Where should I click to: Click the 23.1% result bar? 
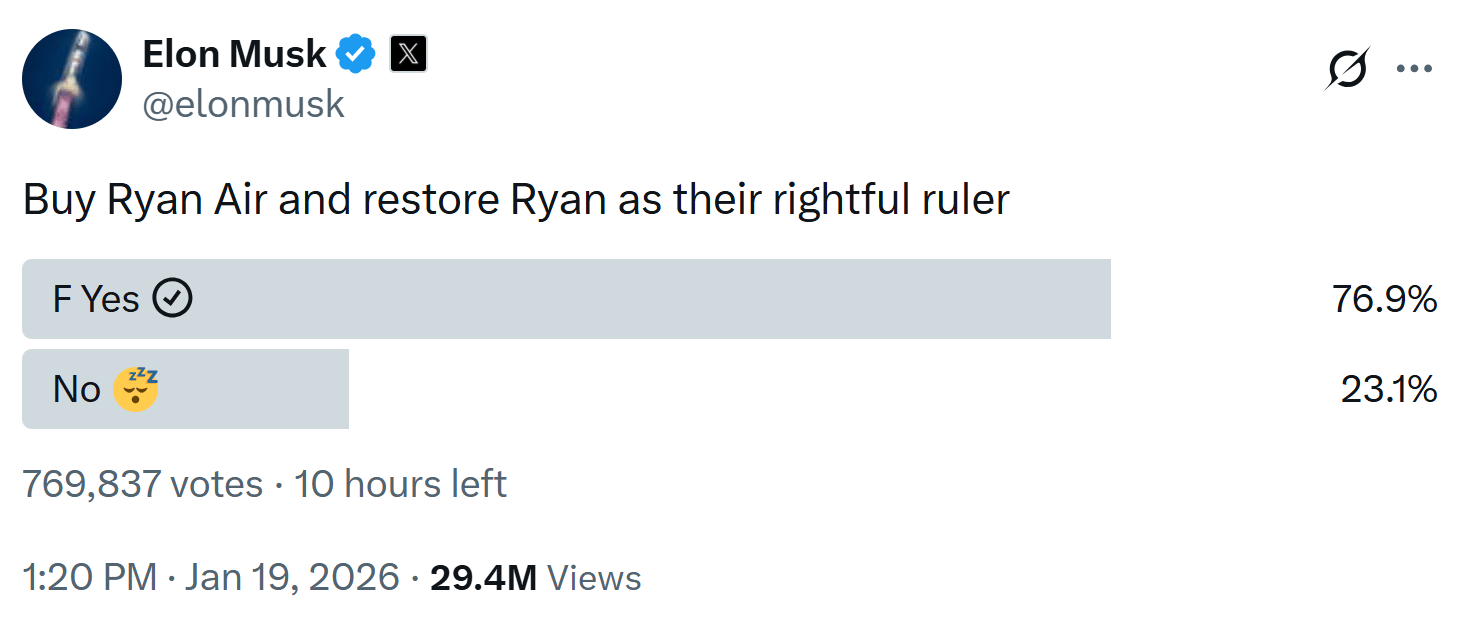(x=185, y=389)
